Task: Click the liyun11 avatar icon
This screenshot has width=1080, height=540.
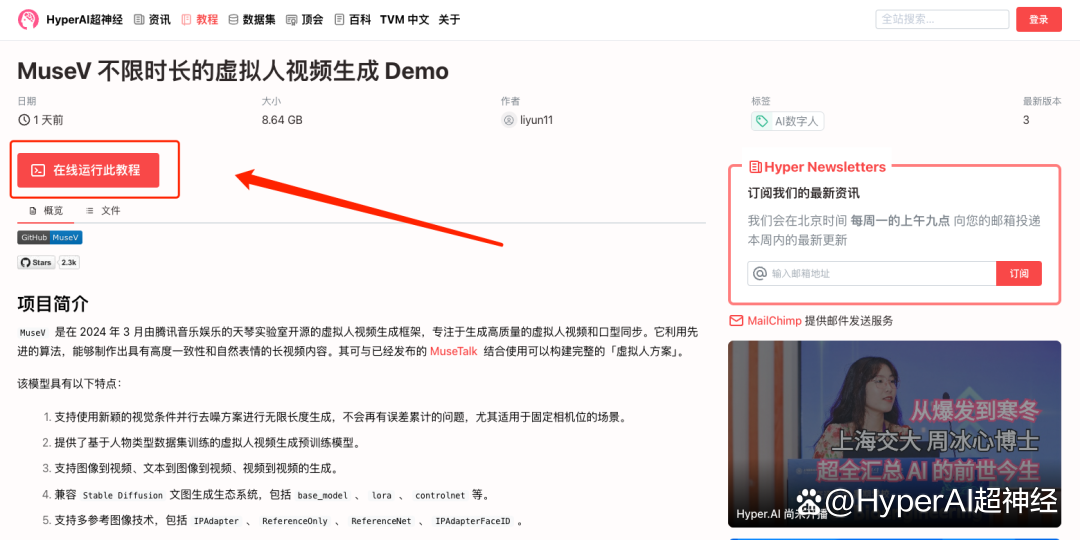Action: click(509, 121)
